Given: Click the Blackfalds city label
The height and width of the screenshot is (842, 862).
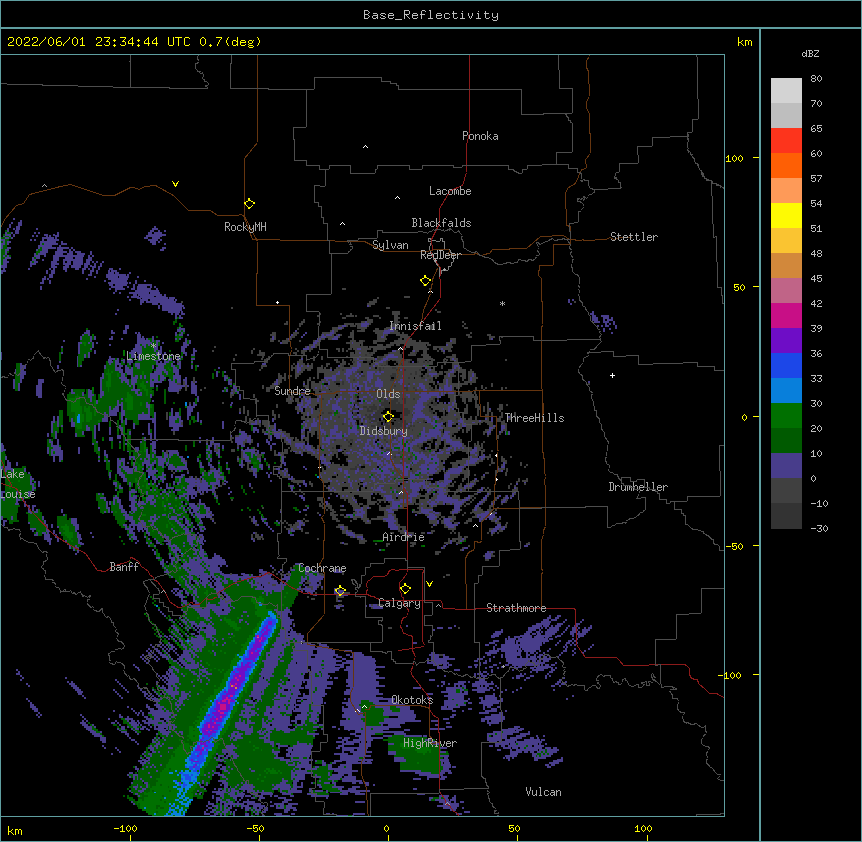Looking at the screenshot, I should [x=441, y=223].
